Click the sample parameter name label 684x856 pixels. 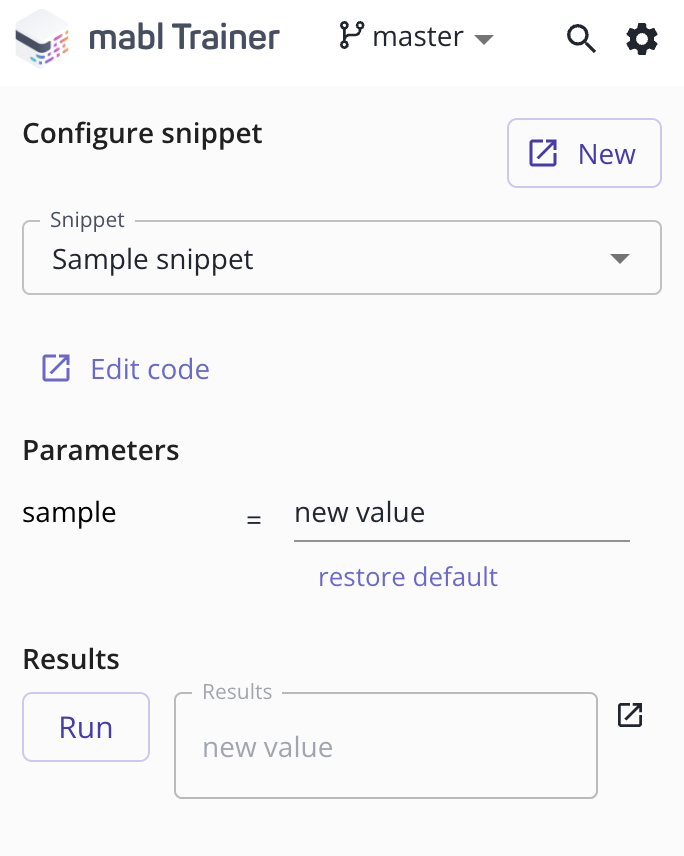(x=69, y=513)
